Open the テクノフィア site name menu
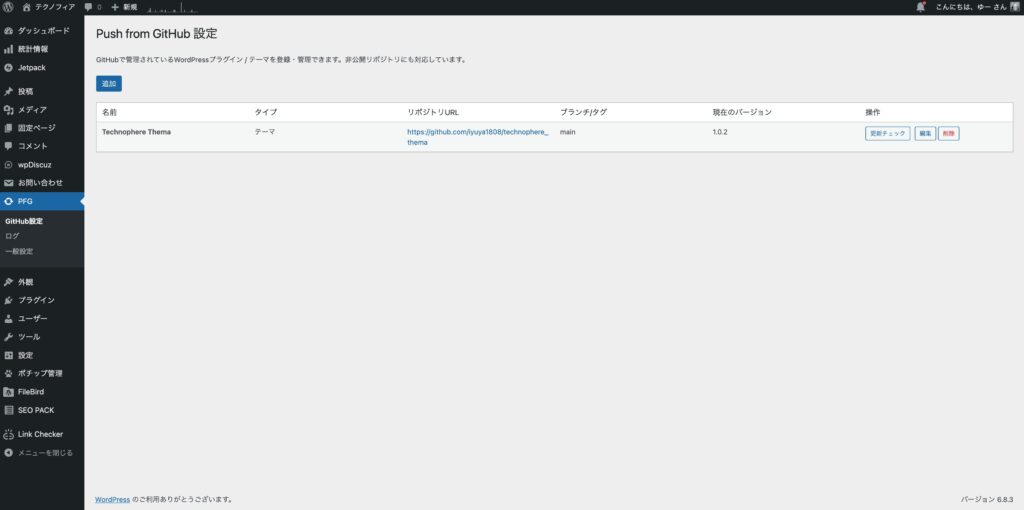This screenshot has width=1024, height=510. [47, 7]
